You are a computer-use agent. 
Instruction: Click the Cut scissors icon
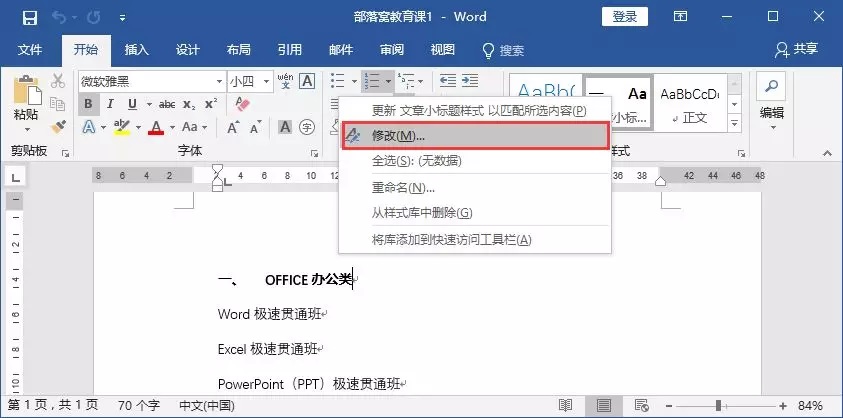[58, 81]
